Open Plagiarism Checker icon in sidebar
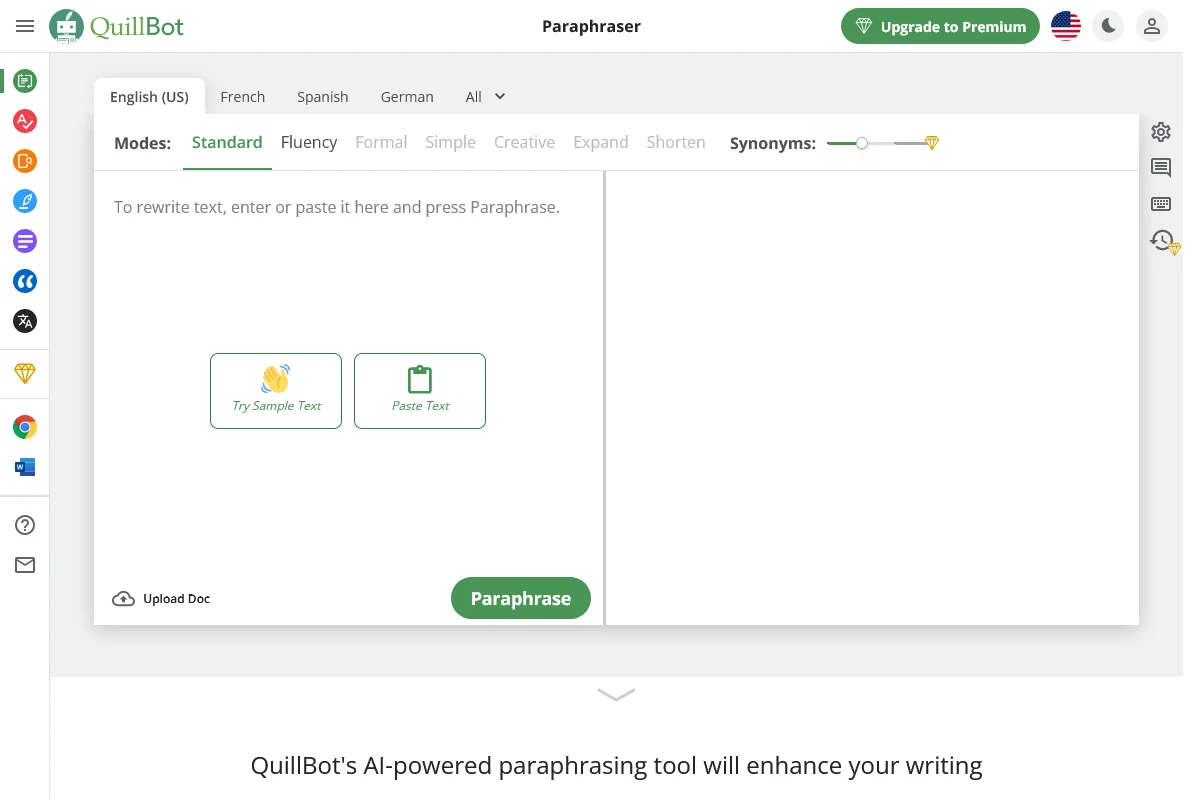Viewport: 1200px width, 800px height. [25, 161]
